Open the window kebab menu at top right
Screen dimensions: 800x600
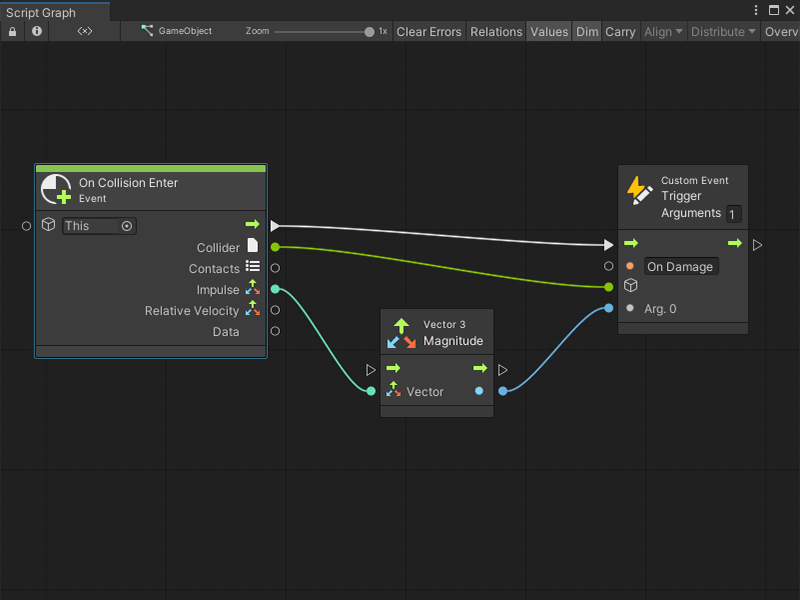tap(757, 10)
